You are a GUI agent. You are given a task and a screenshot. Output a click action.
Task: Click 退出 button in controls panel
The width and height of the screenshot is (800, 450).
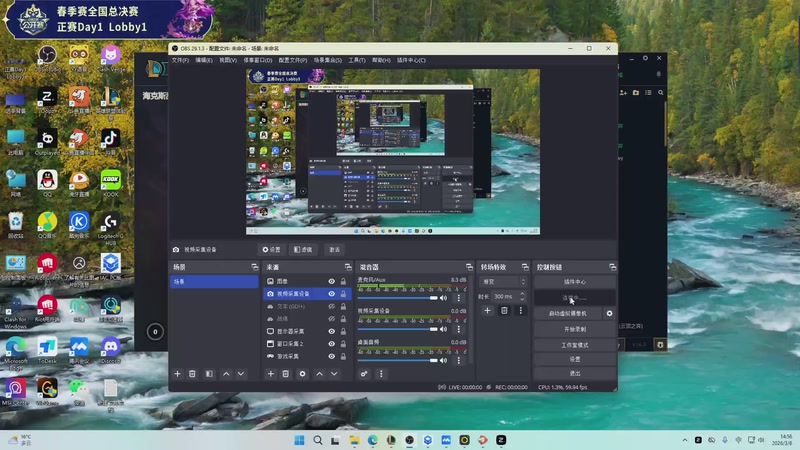click(574, 373)
